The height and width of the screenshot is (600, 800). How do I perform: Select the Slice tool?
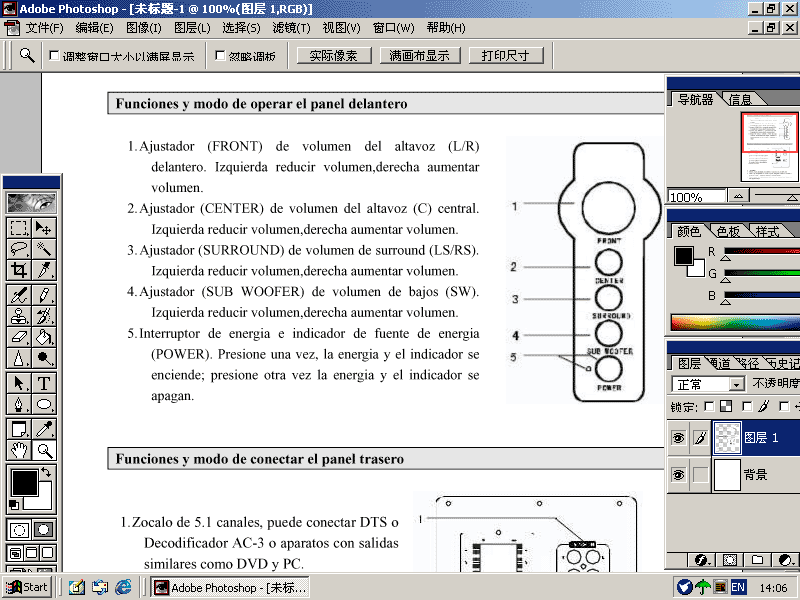[x=44, y=270]
